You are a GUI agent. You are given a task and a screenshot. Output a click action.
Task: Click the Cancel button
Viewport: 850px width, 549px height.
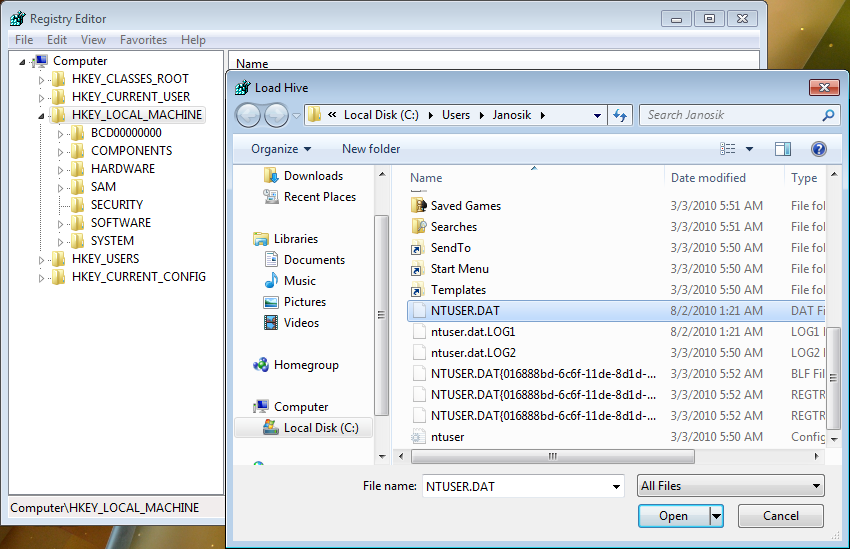point(781,516)
